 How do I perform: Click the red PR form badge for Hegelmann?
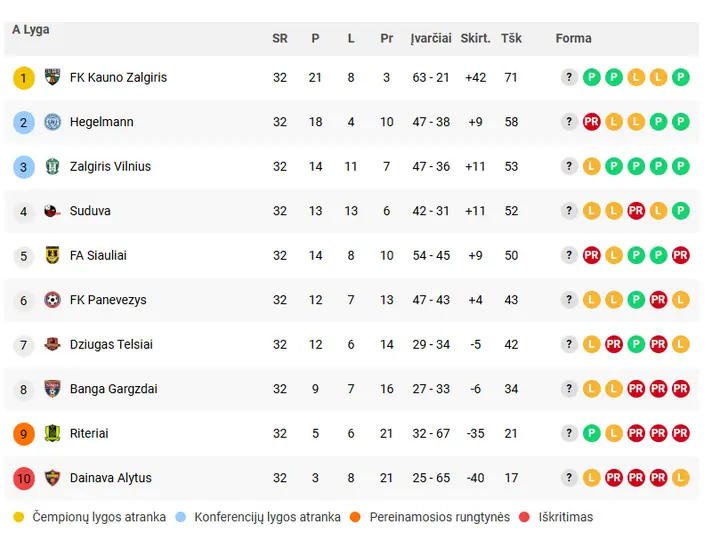(591, 122)
